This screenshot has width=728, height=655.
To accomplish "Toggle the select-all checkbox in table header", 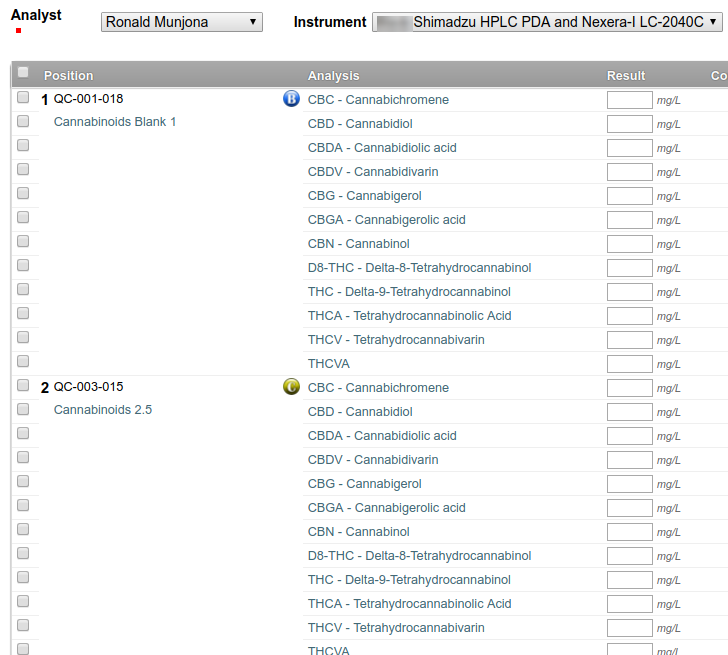I will pyautogui.click(x=23, y=73).
